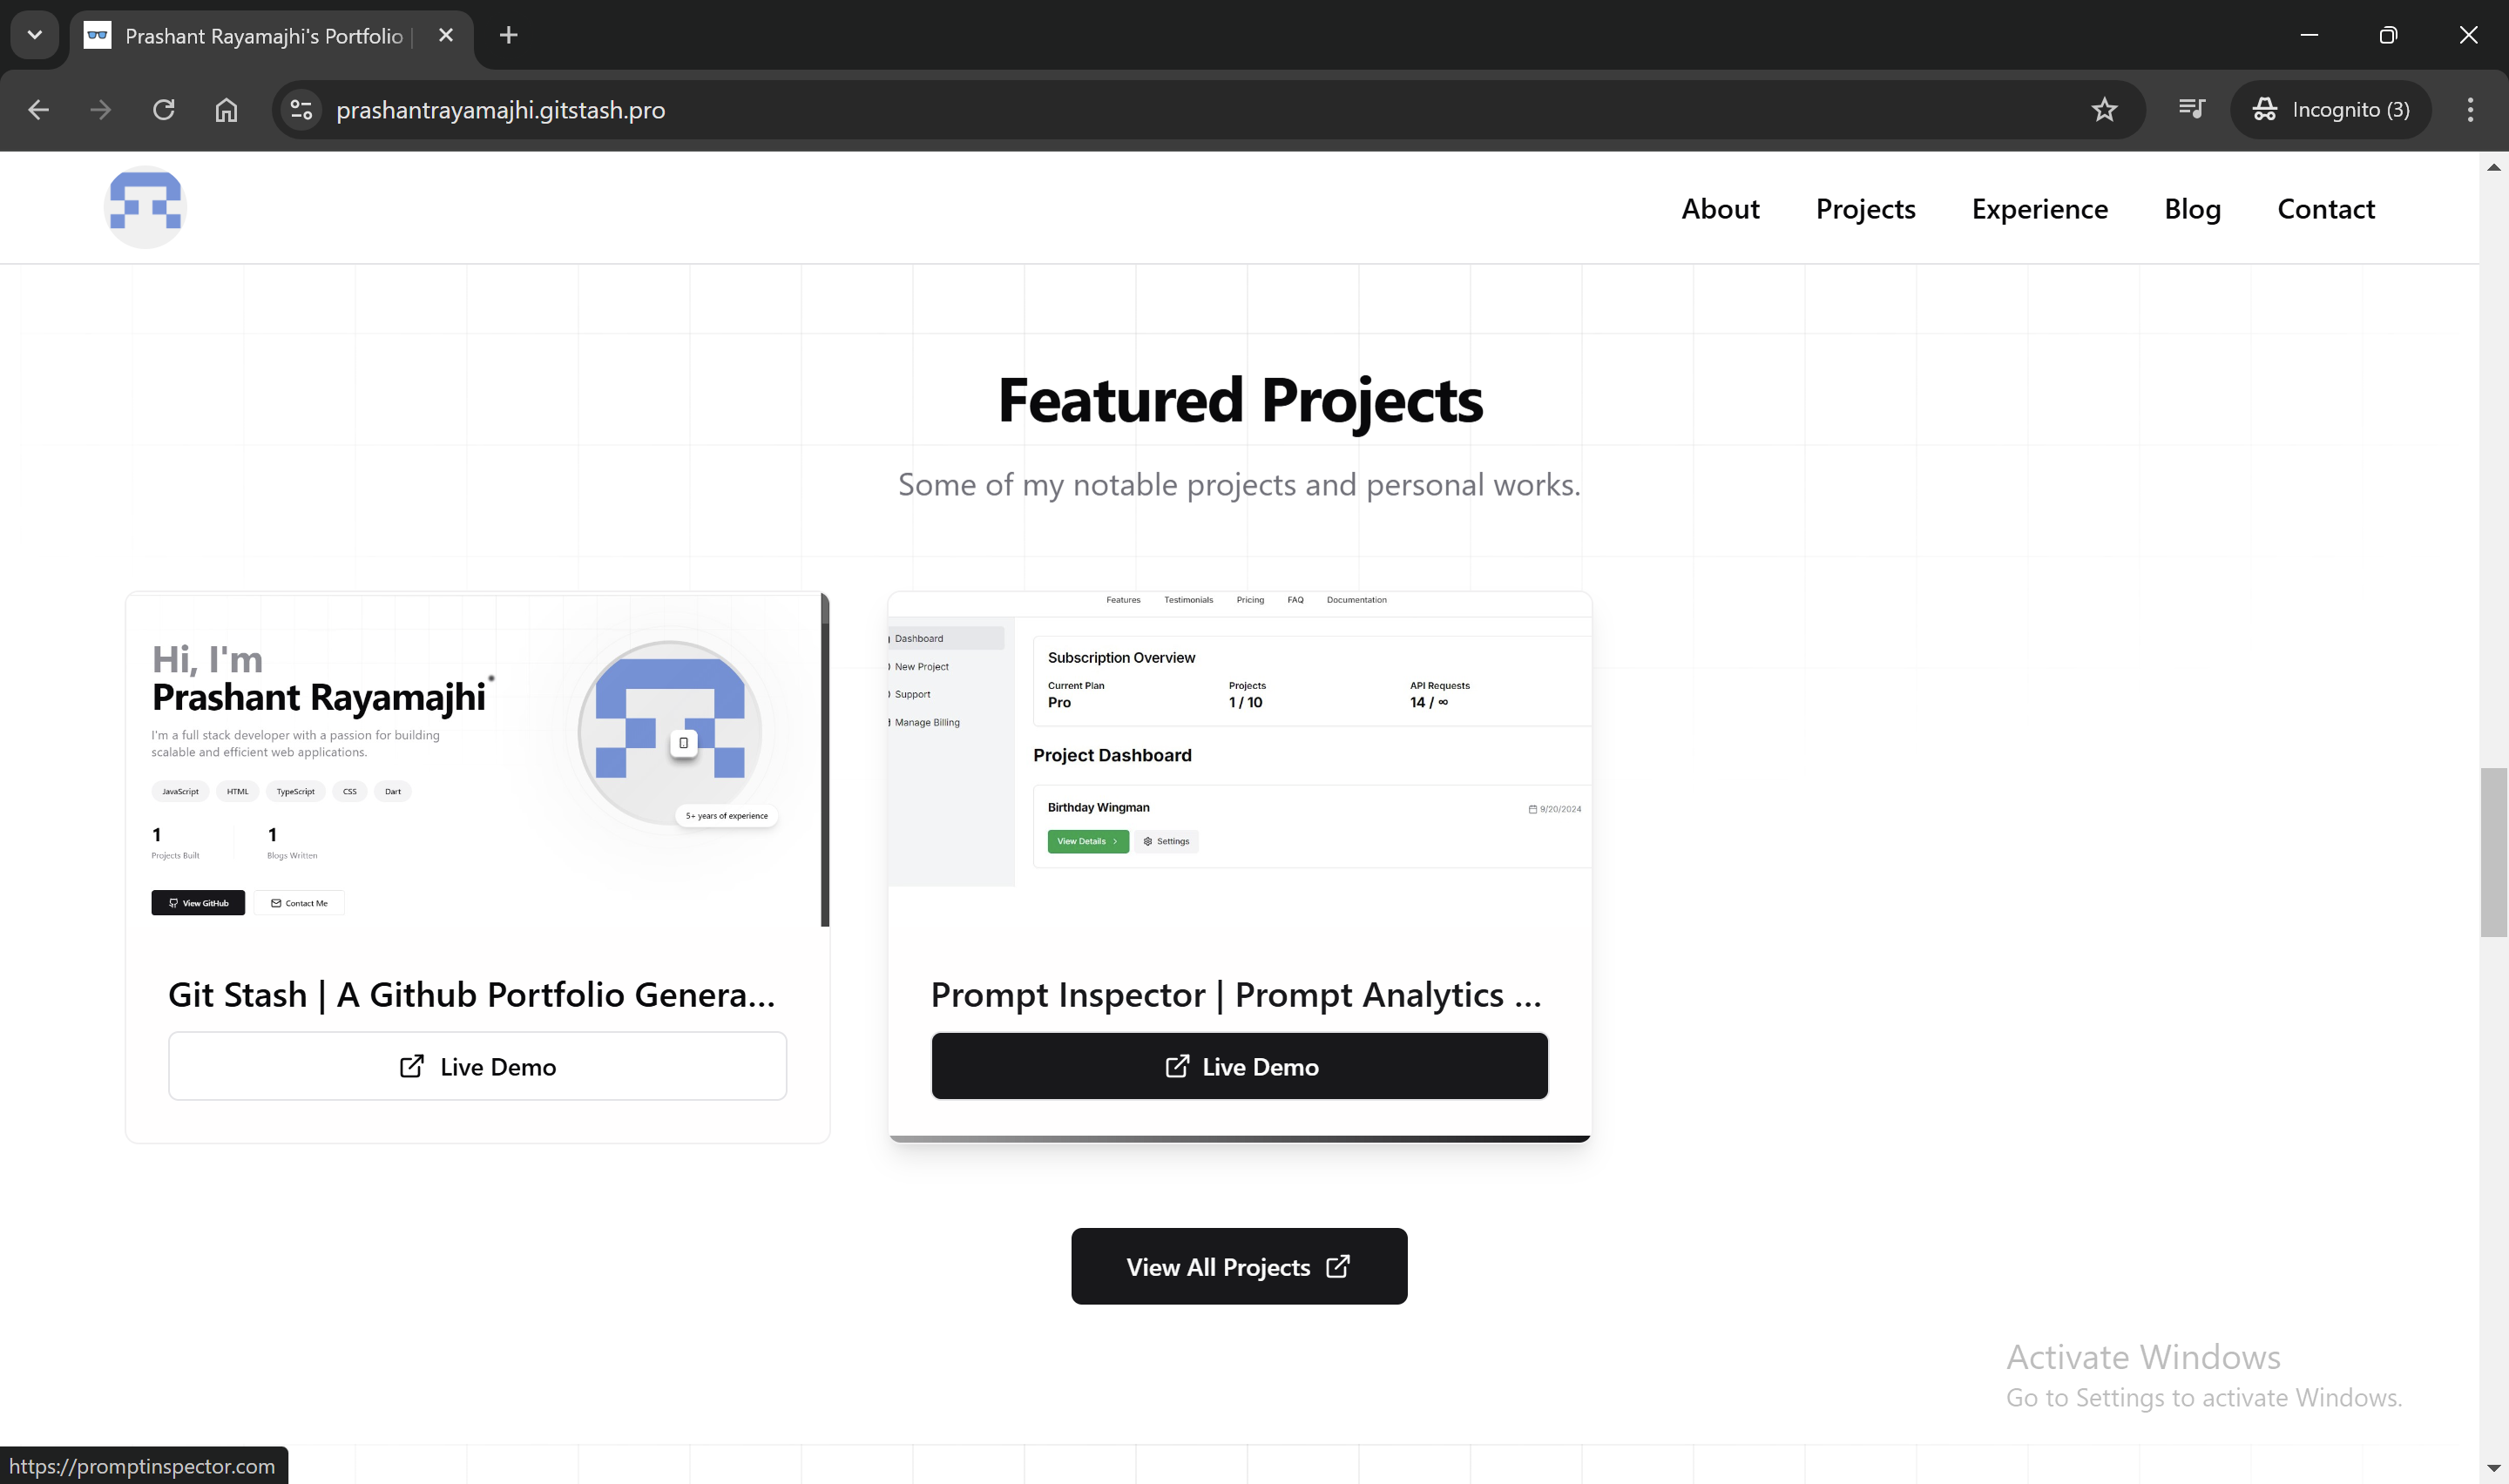Click the Incognito profile indicator
Screen dimensions: 2509x1484
click(2331, 110)
